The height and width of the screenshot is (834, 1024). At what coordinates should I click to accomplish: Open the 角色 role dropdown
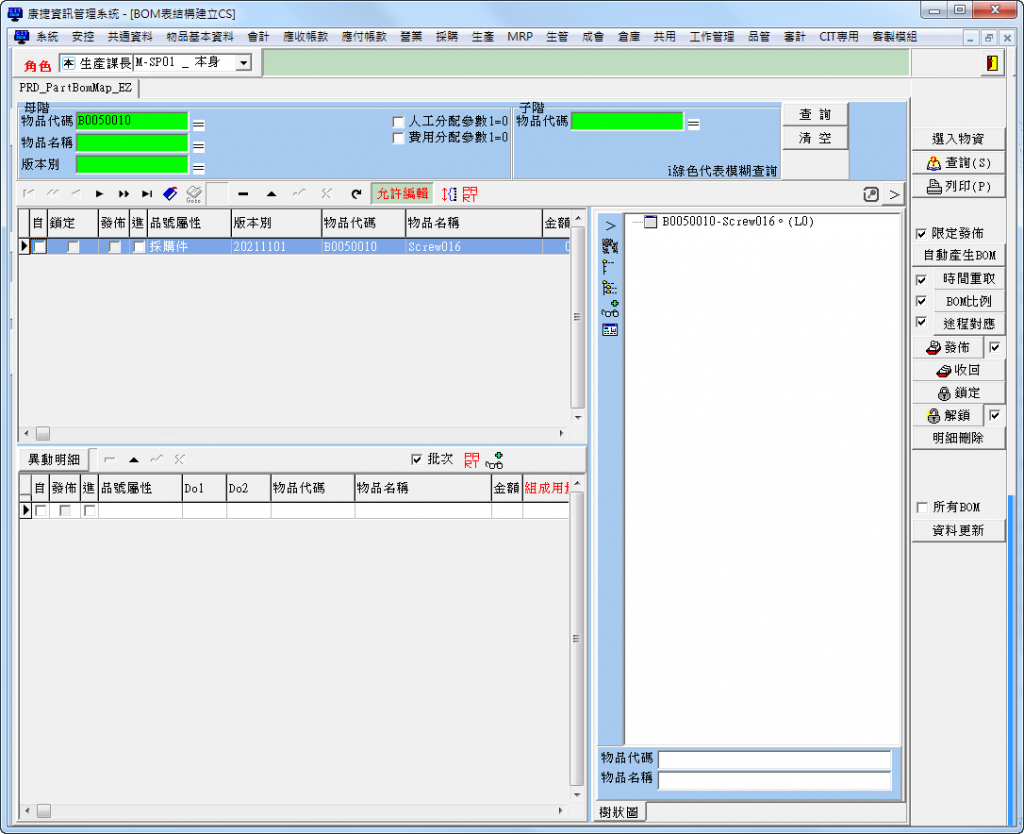[x=243, y=63]
